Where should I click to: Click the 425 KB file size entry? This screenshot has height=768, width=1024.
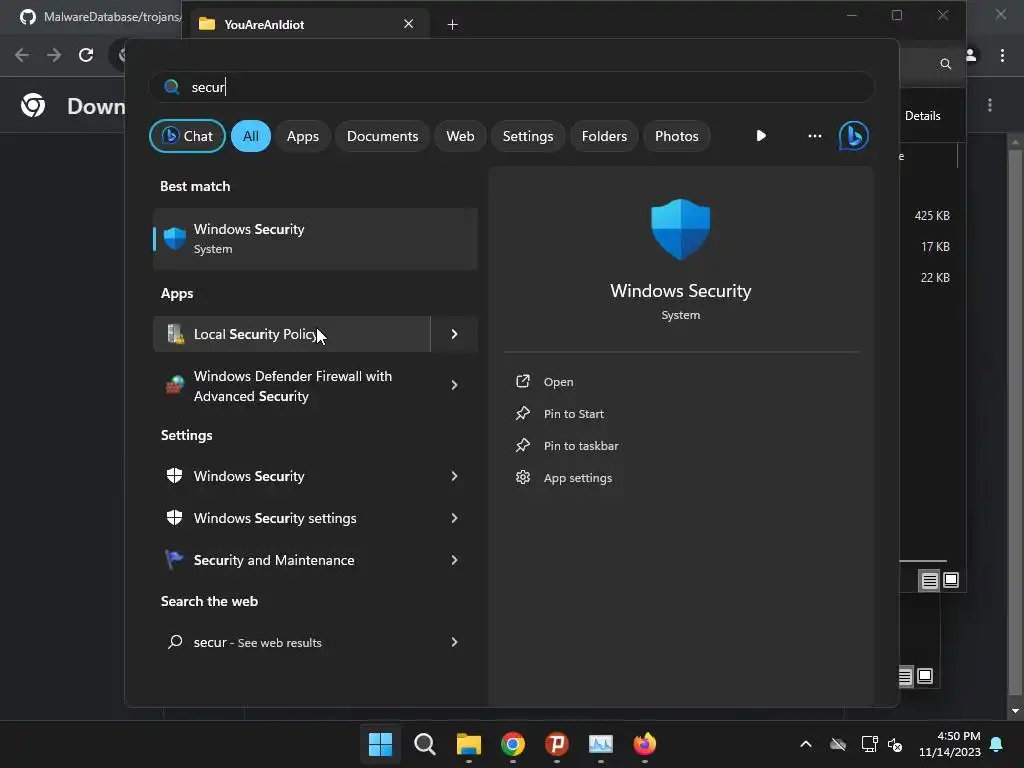click(932, 216)
